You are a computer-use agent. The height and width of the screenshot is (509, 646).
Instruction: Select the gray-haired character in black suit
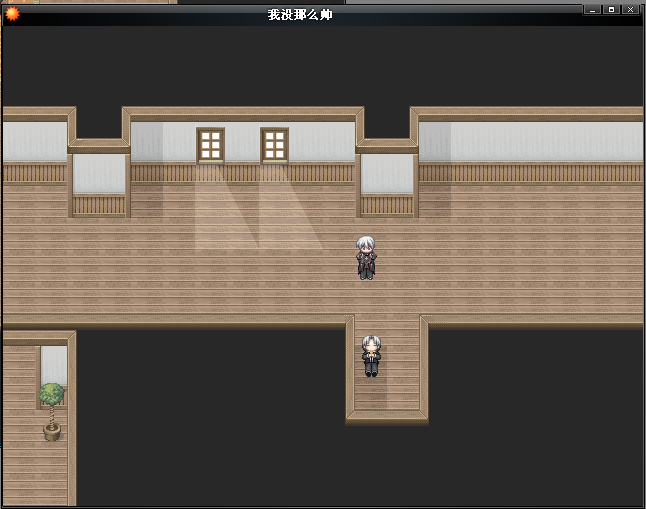coord(371,356)
